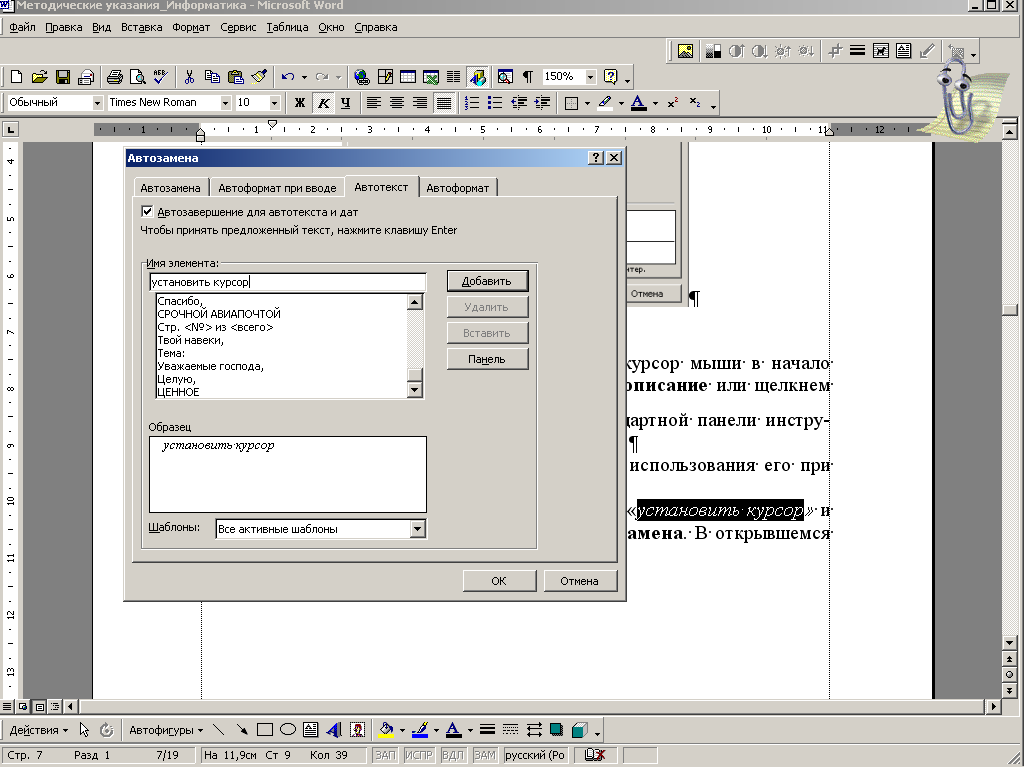Expand the undo history arrow
Screen dimensions: 1024x768
coord(304,77)
